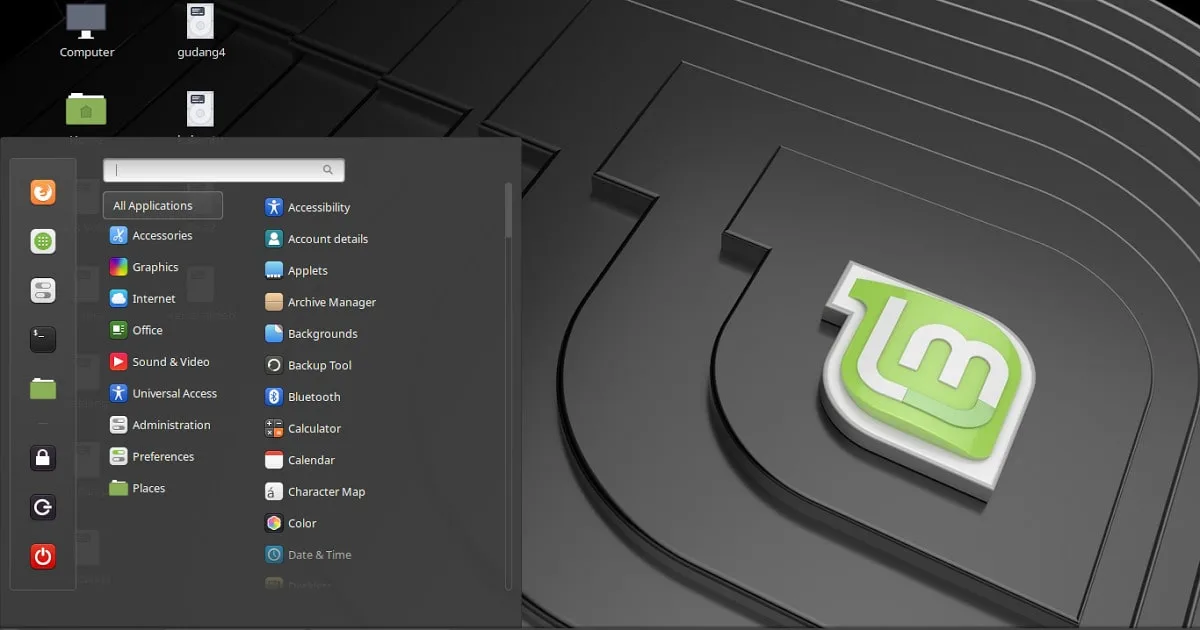The width and height of the screenshot is (1200, 630).
Task: Click the "Calculator" text label
Action: (x=315, y=429)
